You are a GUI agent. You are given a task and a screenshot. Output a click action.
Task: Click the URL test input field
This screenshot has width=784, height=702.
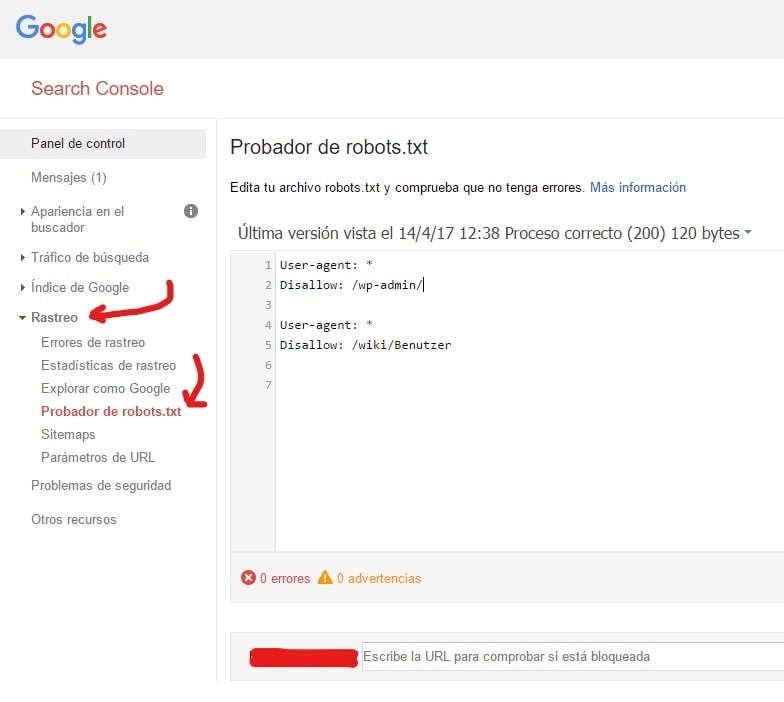pos(570,656)
